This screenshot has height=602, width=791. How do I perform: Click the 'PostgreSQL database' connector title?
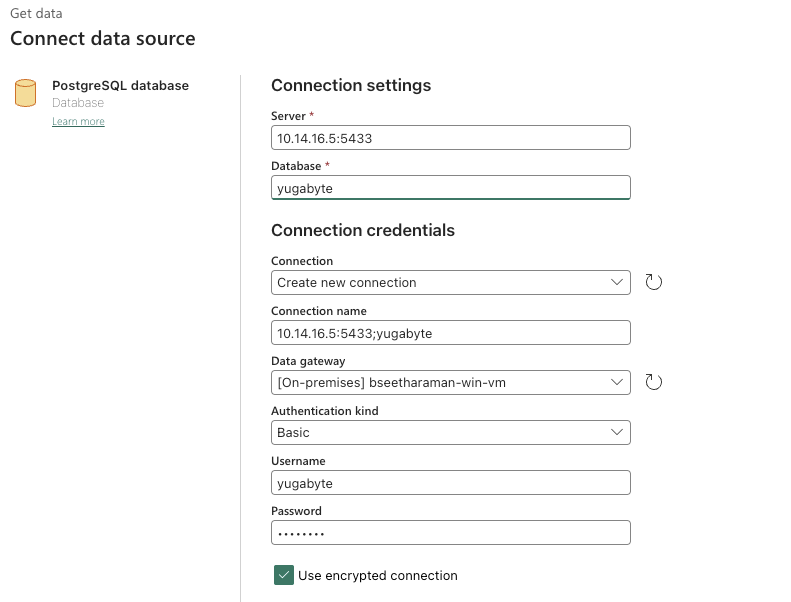(x=120, y=86)
